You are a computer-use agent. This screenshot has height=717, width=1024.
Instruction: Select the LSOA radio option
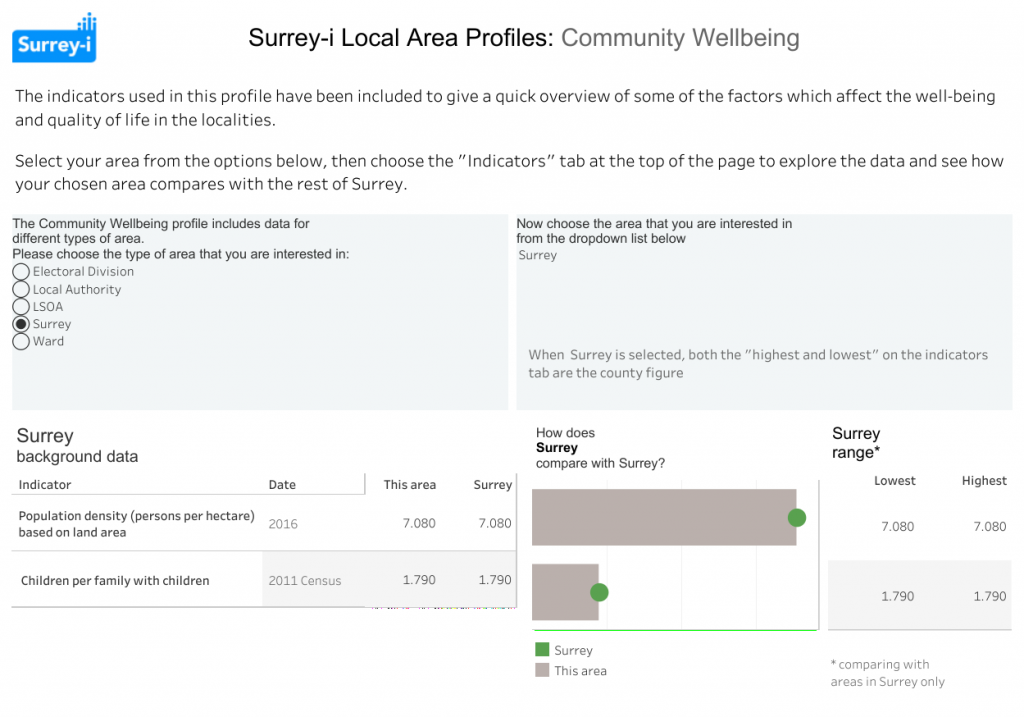21,307
